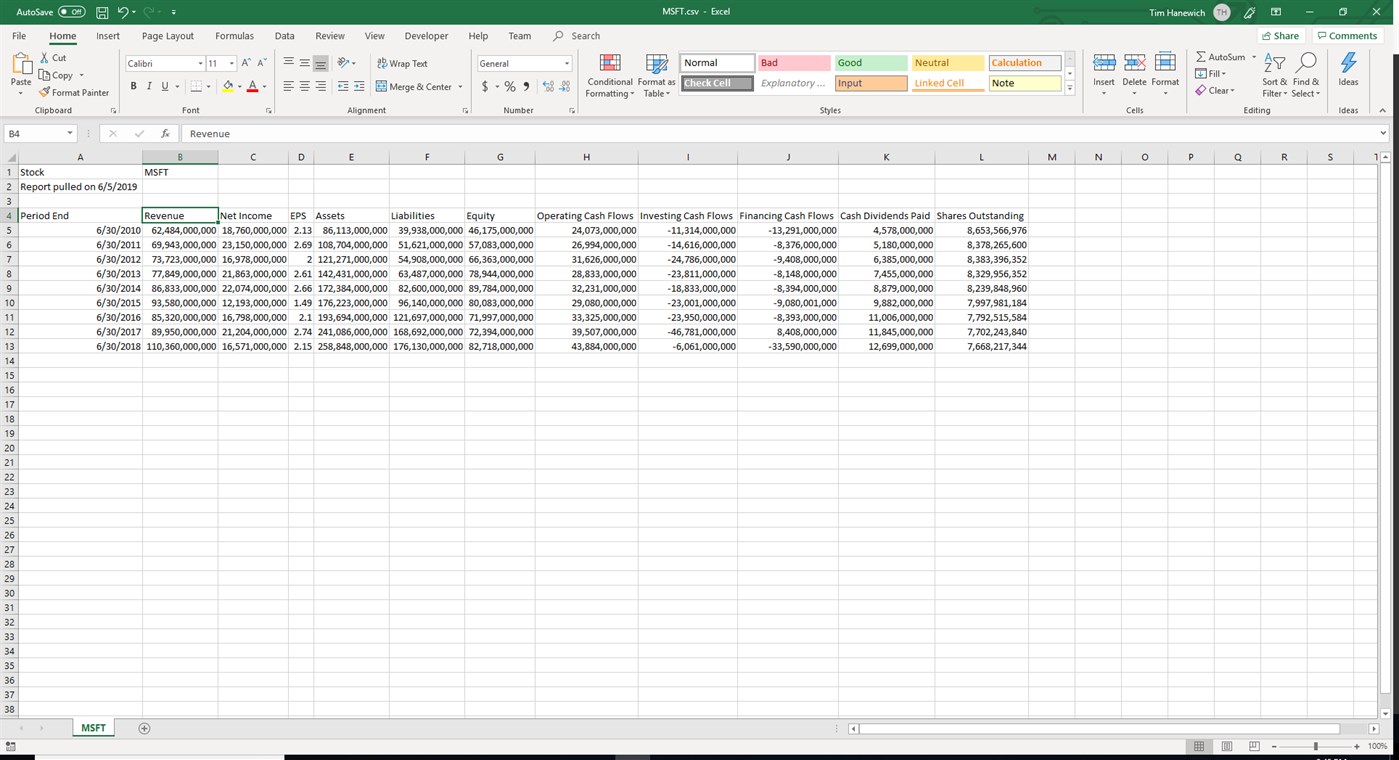
Task: Add a new sheet with the plus icon
Action: pos(144,729)
